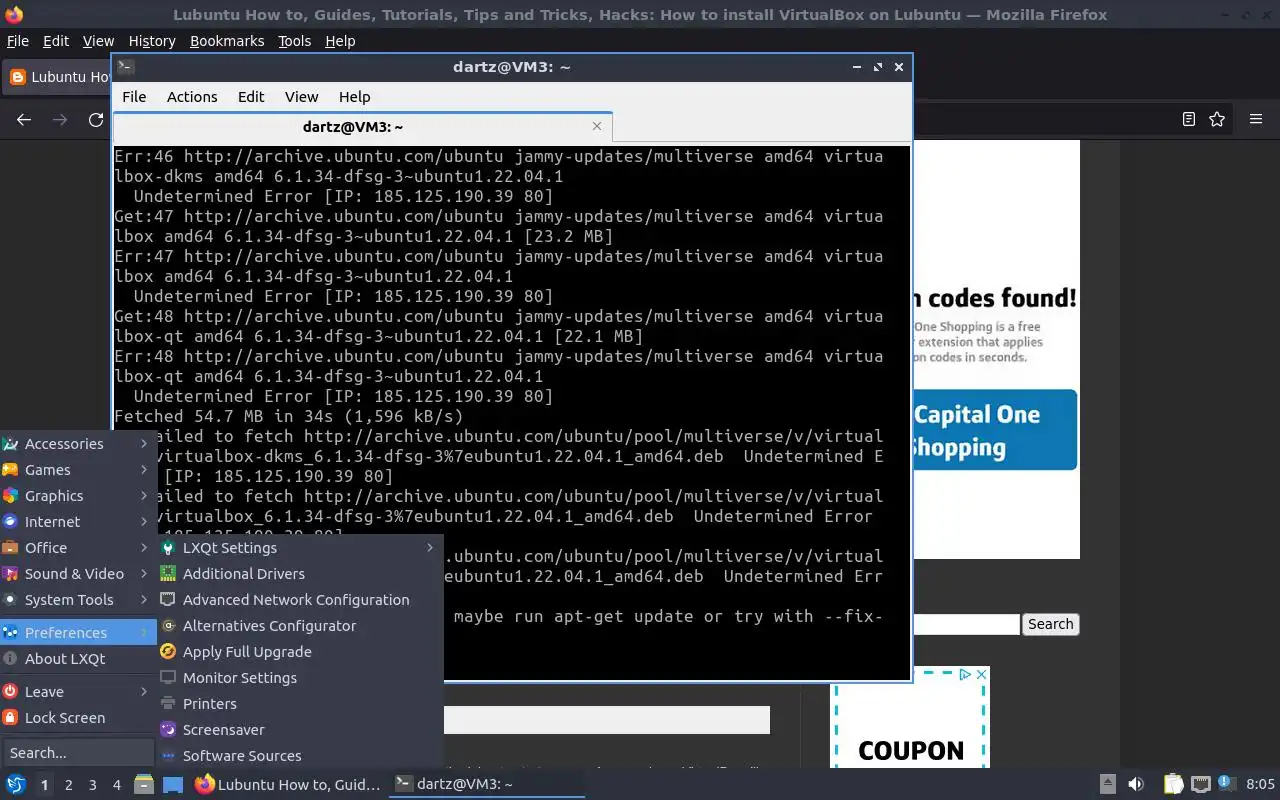Click the clock showing 8:05
Screen dimensions: 1280x800
1260,784
